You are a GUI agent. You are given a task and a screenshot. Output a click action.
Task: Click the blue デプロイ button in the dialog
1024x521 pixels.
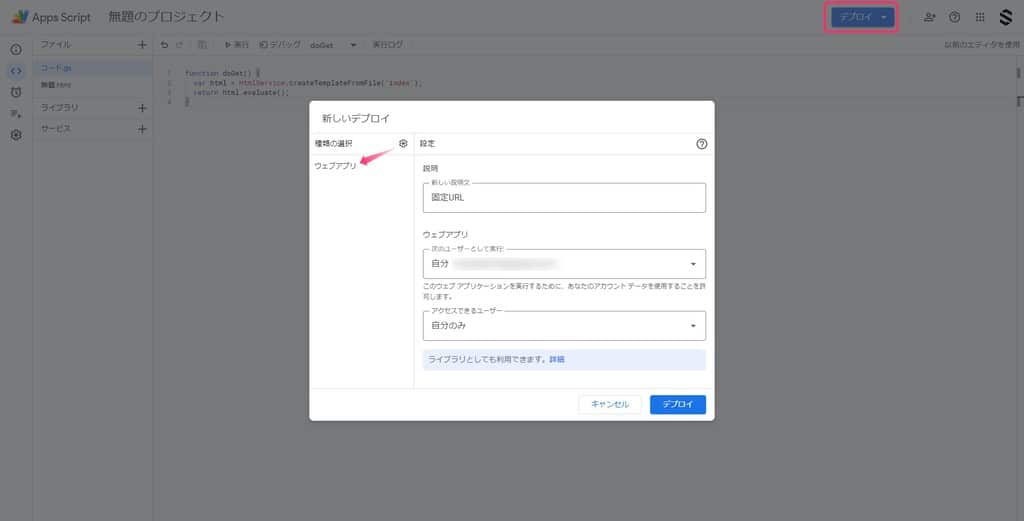point(677,404)
